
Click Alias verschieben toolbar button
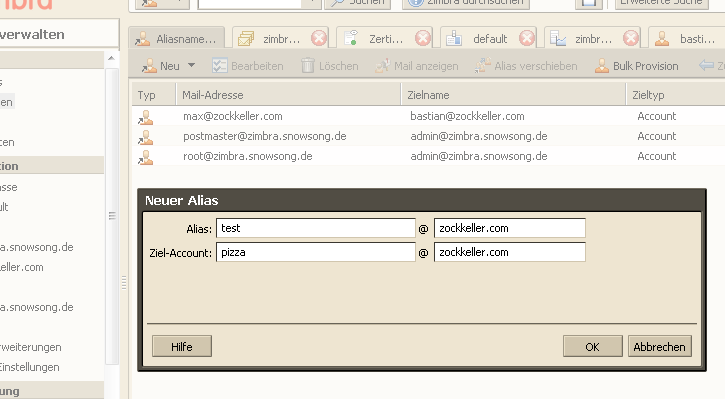click(x=526, y=66)
